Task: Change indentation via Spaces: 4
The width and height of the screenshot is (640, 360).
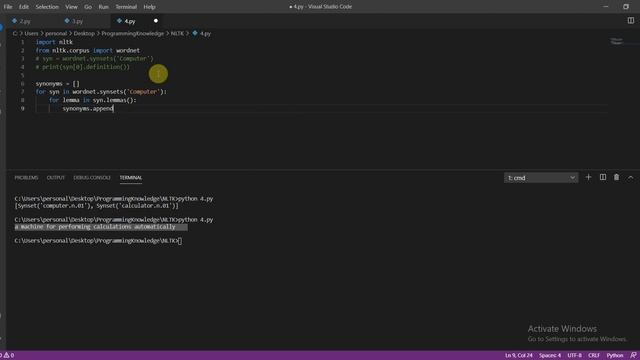Action: tap(550, 356)
